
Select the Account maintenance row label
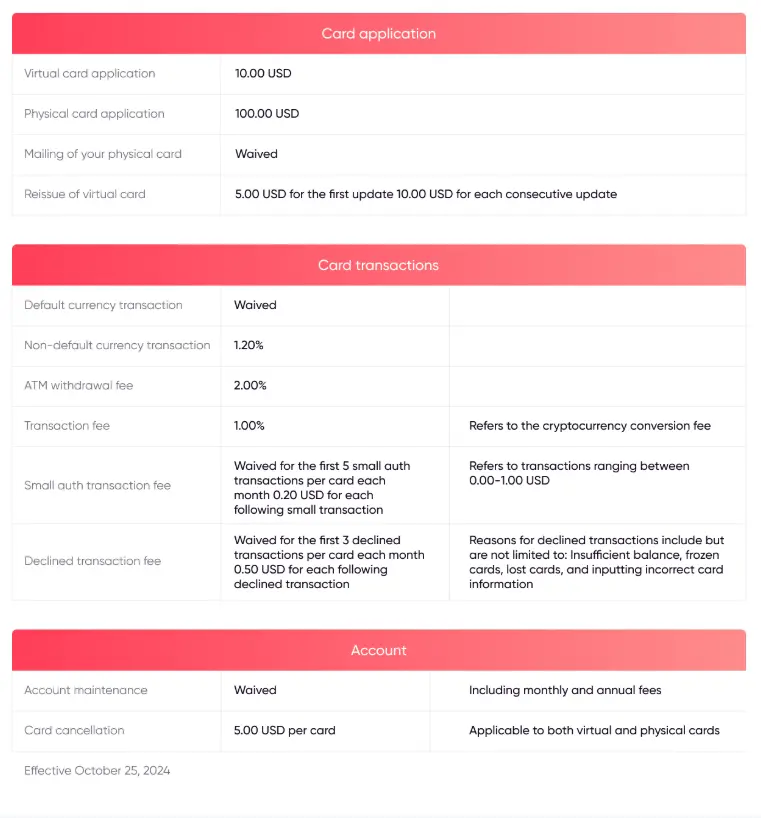point(86,690)
